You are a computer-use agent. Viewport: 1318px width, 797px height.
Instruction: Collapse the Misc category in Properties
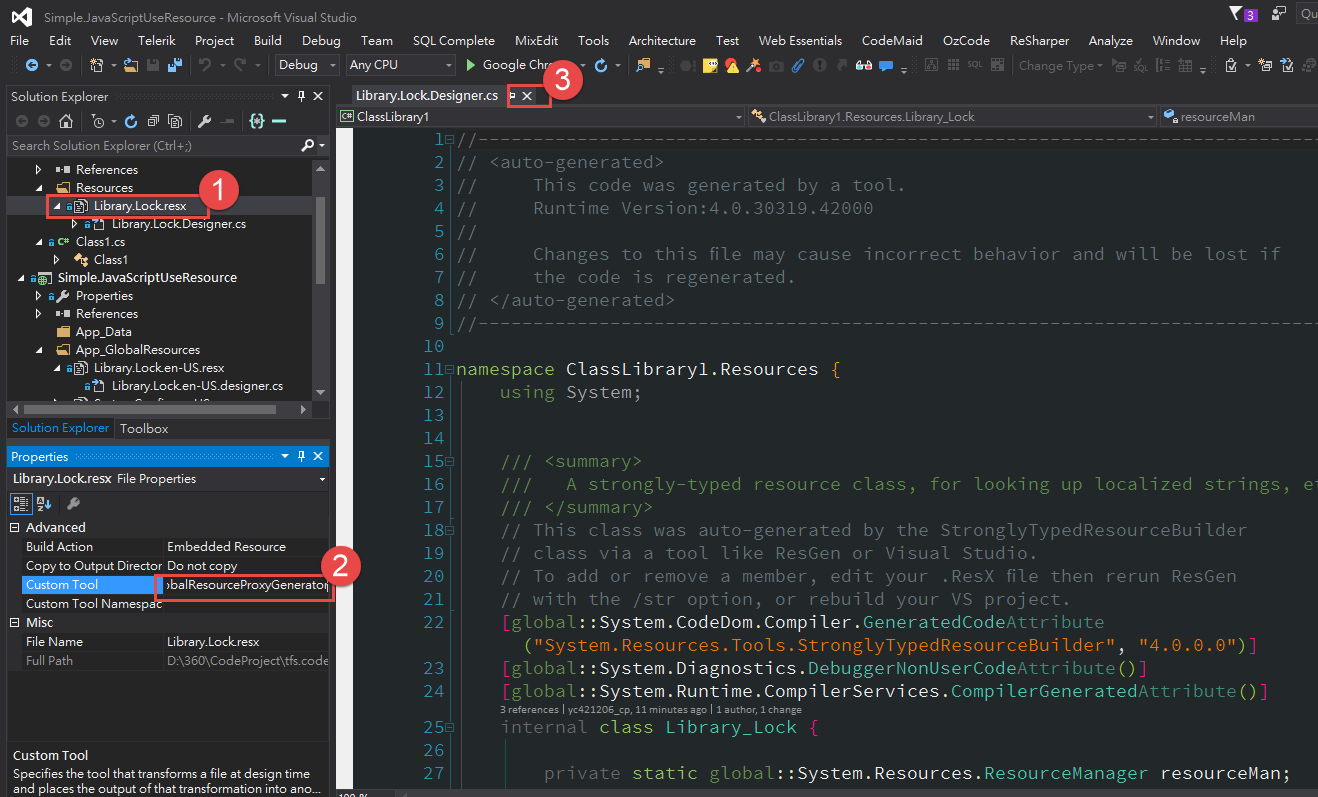15,623
